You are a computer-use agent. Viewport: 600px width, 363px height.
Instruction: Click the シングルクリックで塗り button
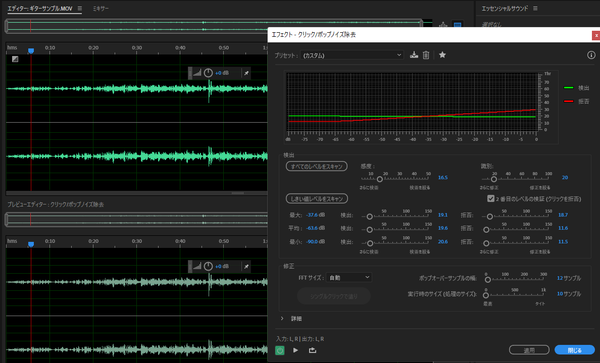click(334, 296)
